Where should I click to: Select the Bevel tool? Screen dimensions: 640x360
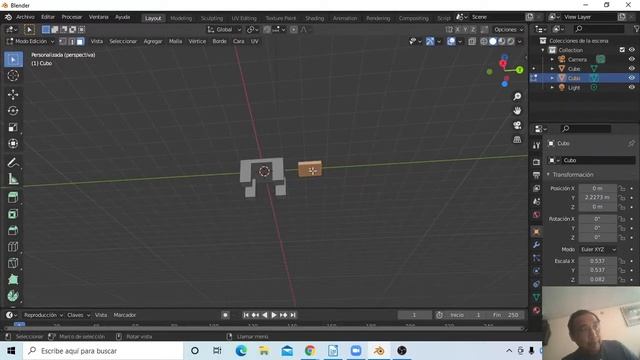(x=13, y=230)
